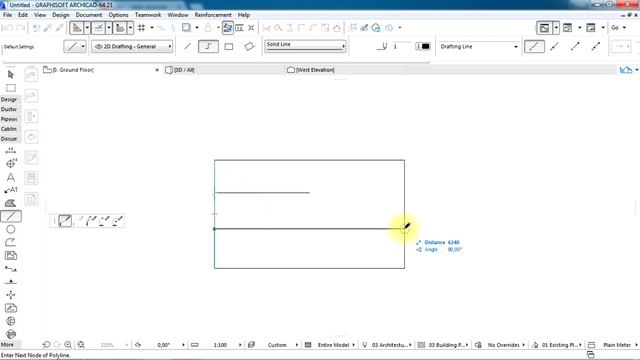
Task: Expand the Pipework toolbox group
Action: tap(9, 119)
